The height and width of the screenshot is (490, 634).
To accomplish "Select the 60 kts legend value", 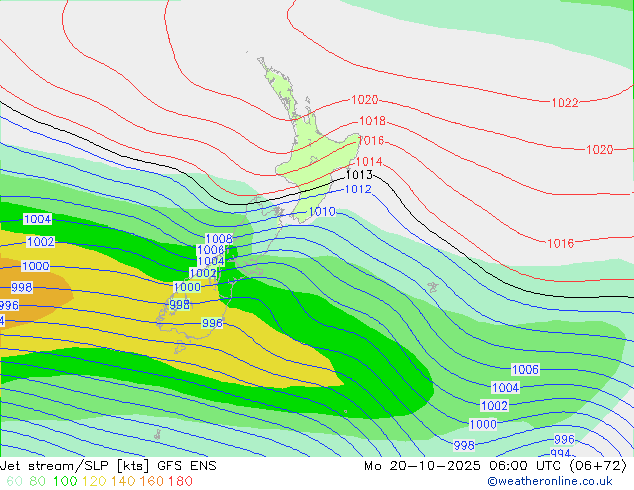I will tap(14, 481).
